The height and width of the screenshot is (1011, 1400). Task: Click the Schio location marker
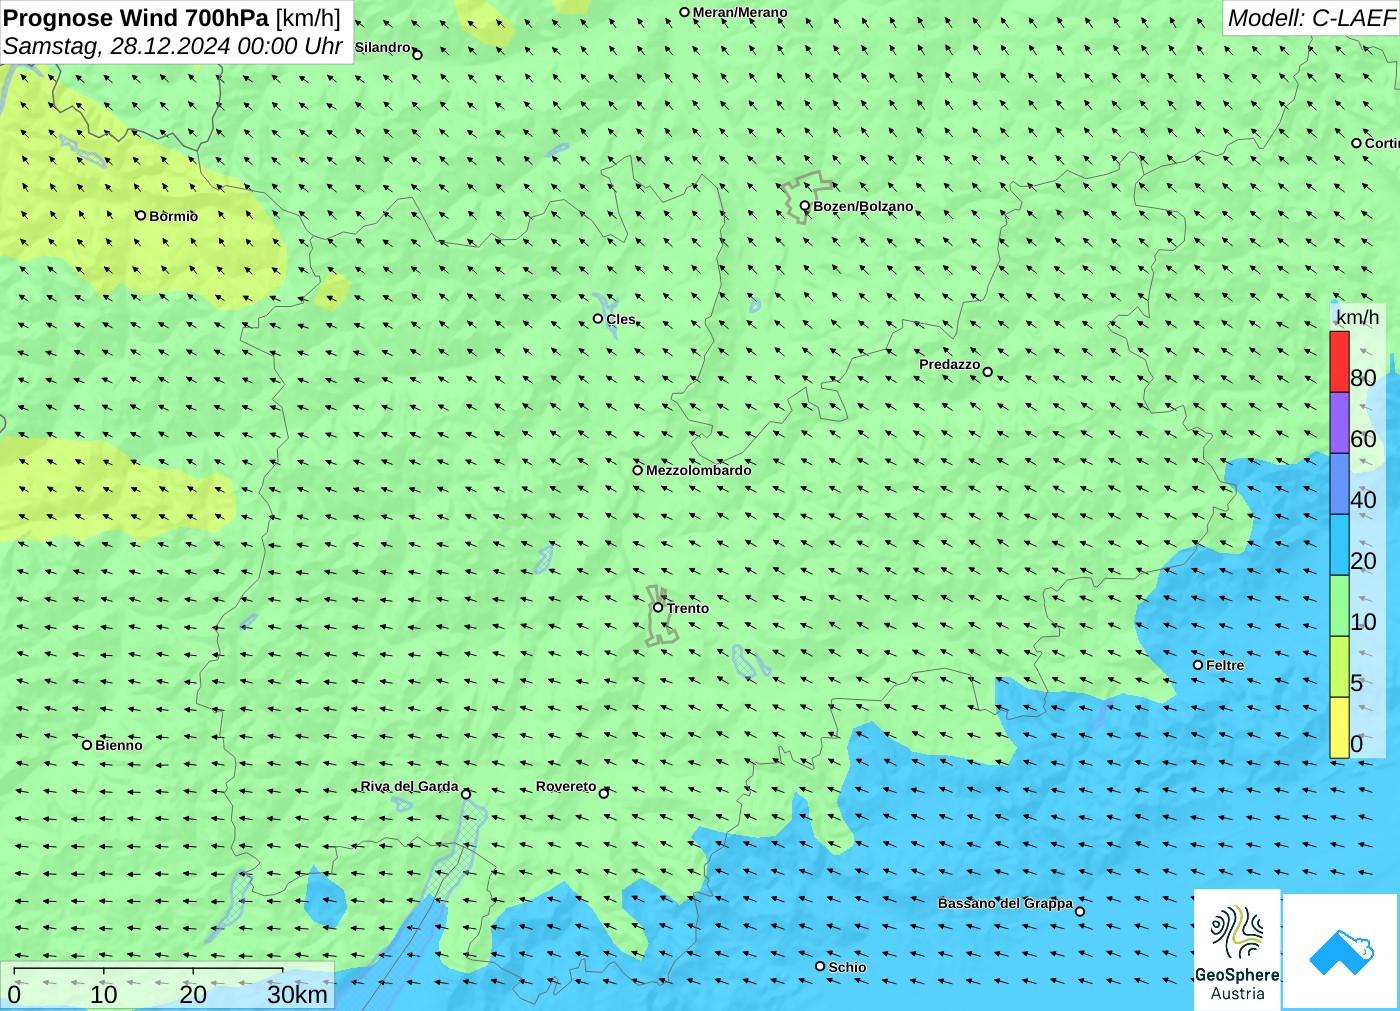820,966
